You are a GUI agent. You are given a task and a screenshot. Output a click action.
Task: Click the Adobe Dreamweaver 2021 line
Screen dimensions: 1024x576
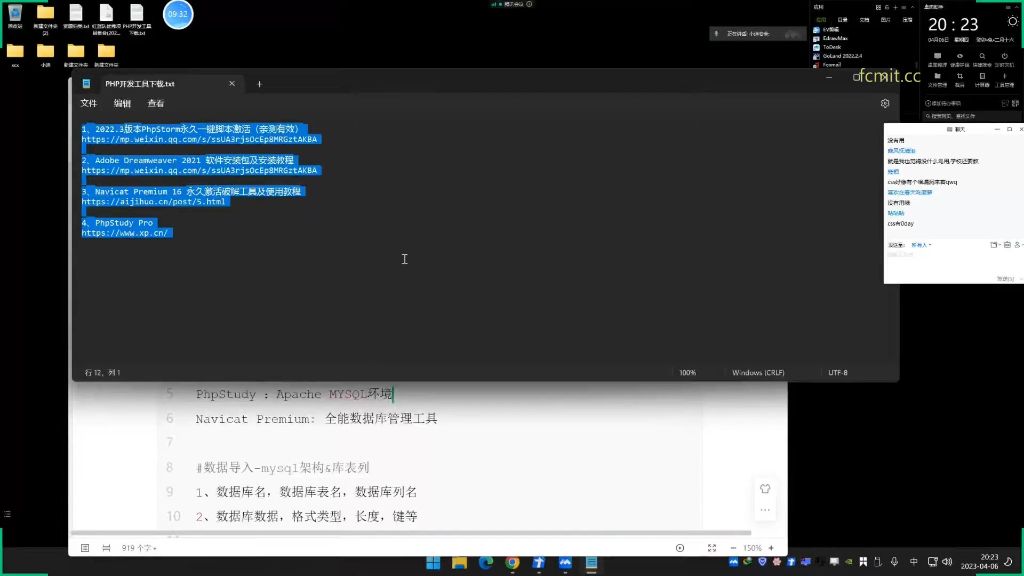pos(188,160)
